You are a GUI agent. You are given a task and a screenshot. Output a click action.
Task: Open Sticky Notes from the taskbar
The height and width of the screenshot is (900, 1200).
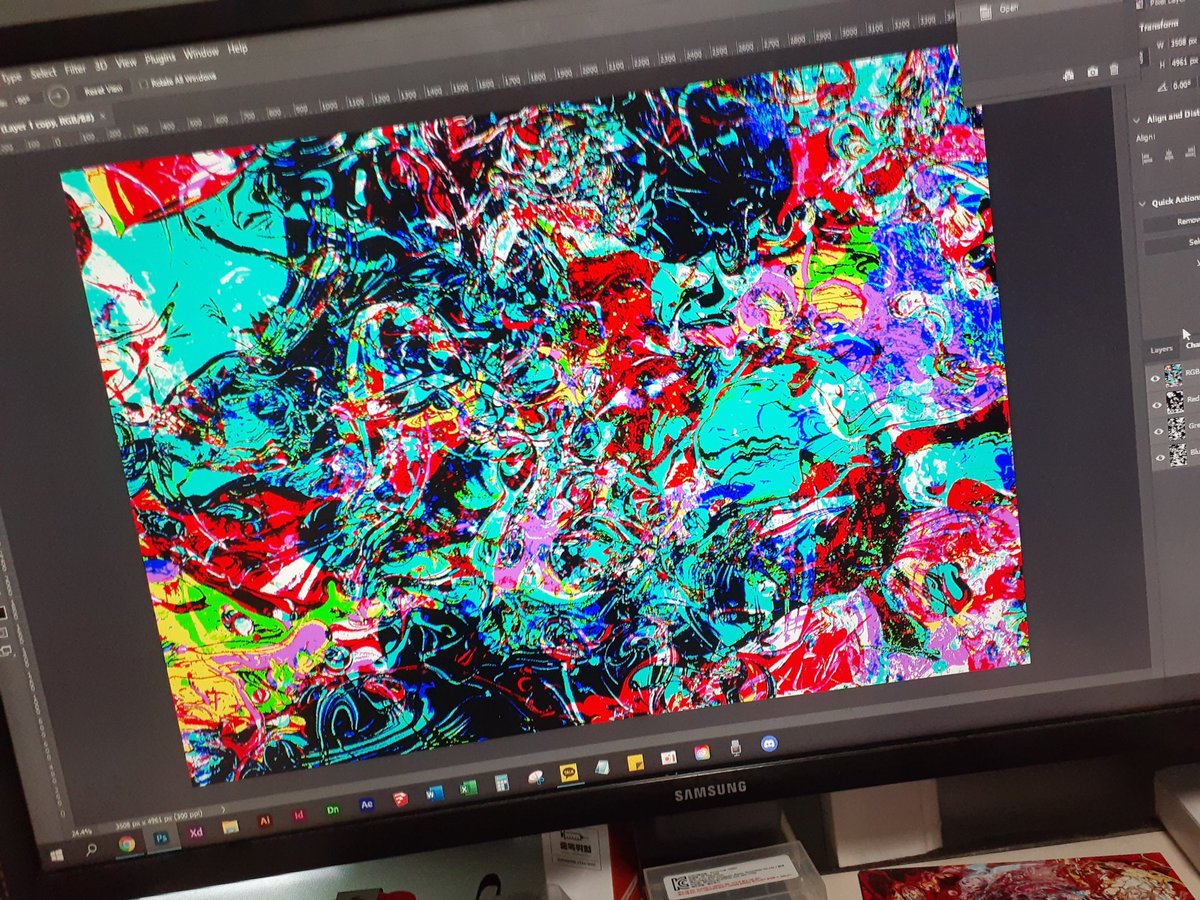click(x=635, y=762)
